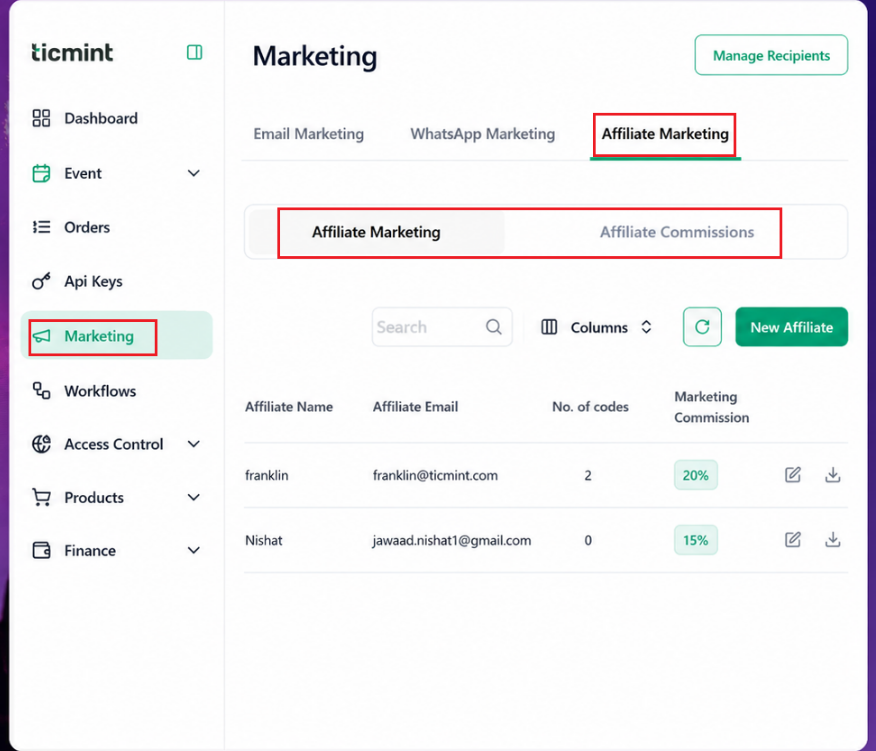876x751 pixels.
Task: Click franklin@ticmint.com email cell
Action: pos(435,476)
